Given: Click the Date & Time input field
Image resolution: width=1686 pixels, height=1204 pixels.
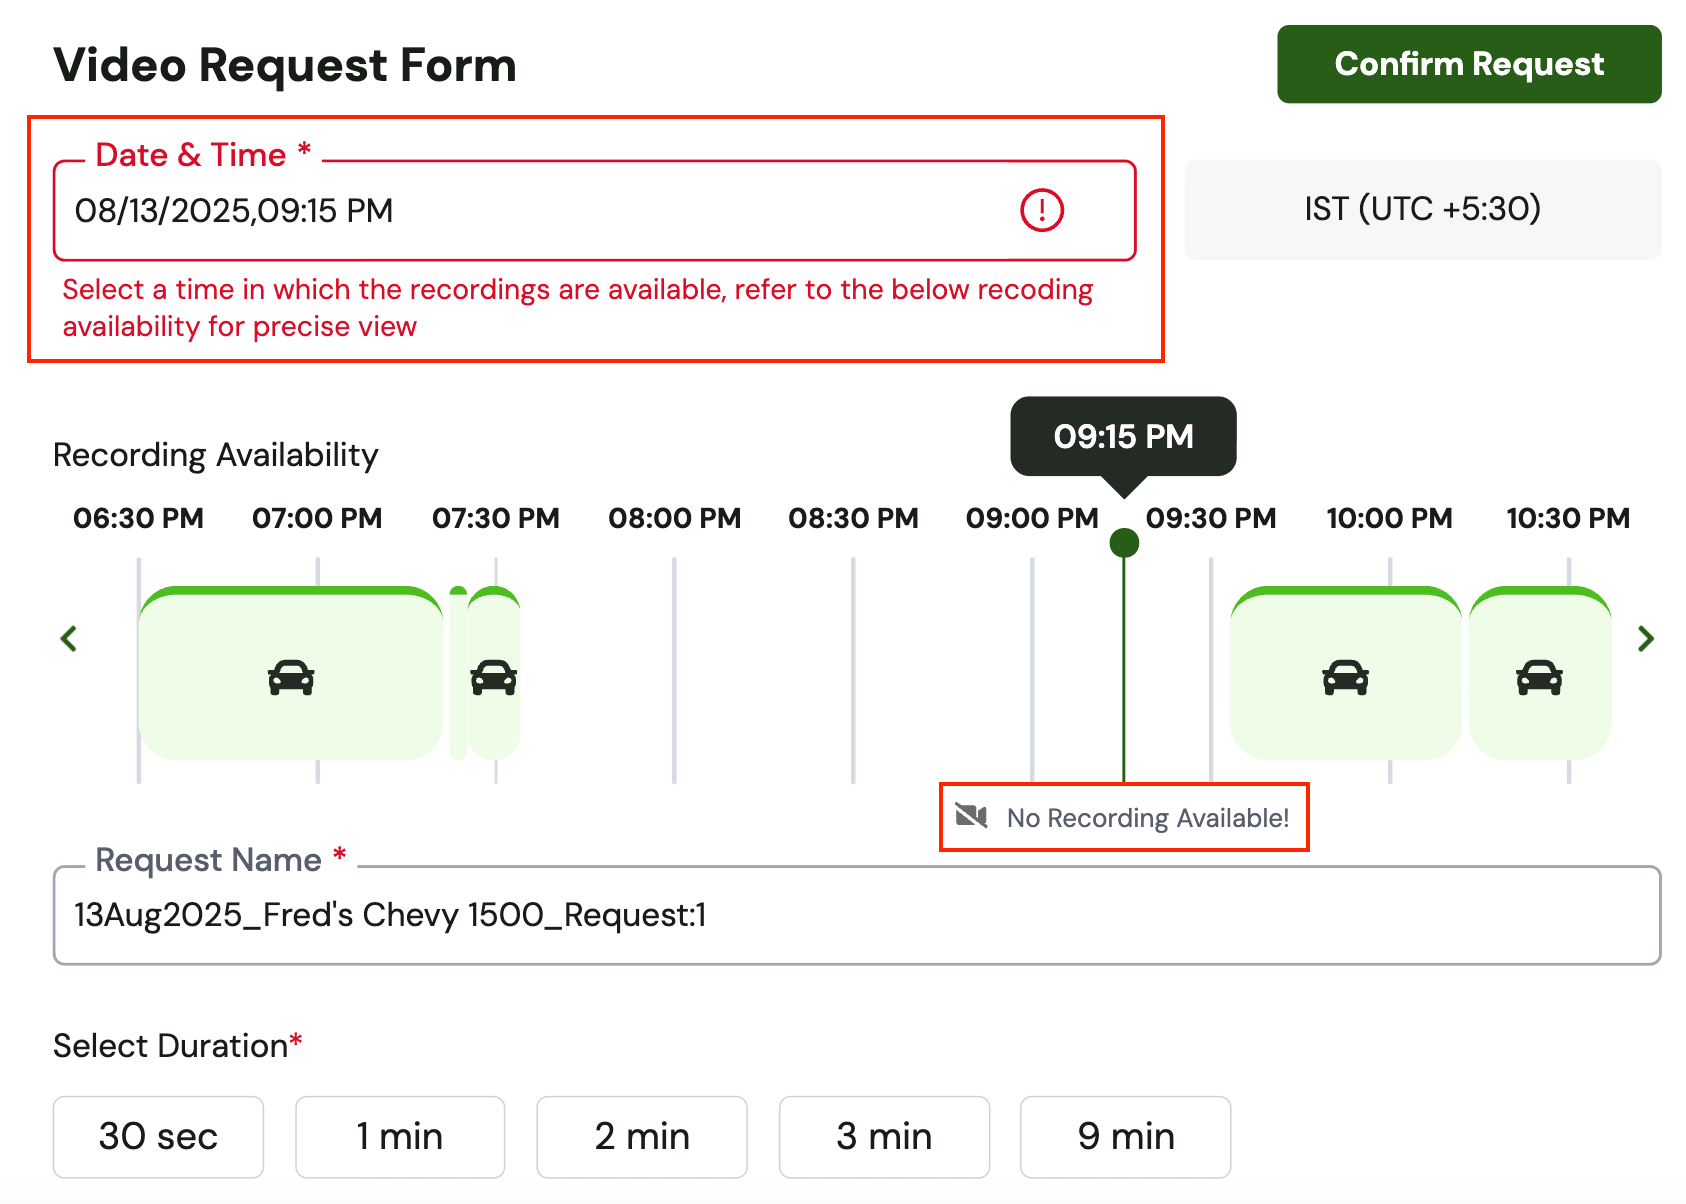Looking at the screenshot, I should coord(594,210).
